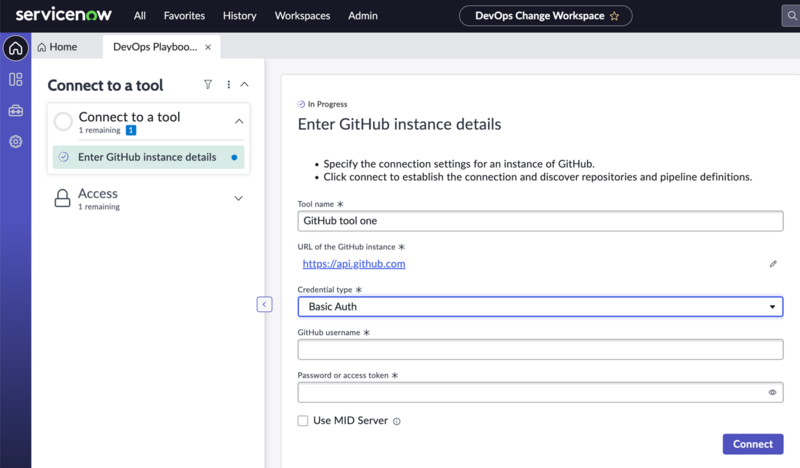Viewport: 800px width, 468px height.
Task: Click the filter funnel icon
Action: 208,84
